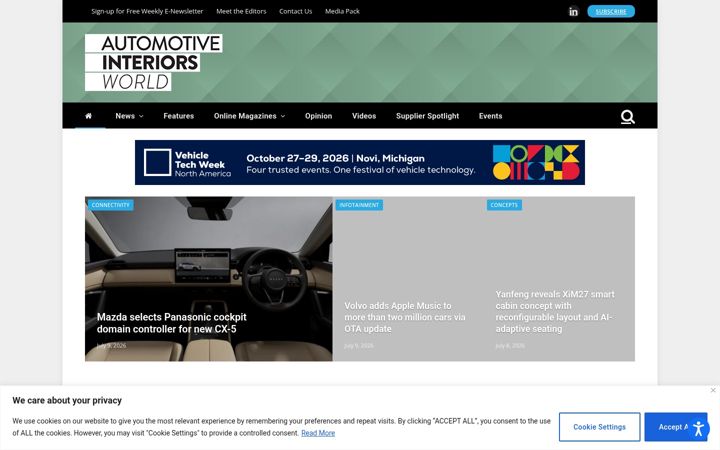The width and height of the screenshot is (720, 450).
Task: Select the Infotainment category tag
Action: [359, 205]
